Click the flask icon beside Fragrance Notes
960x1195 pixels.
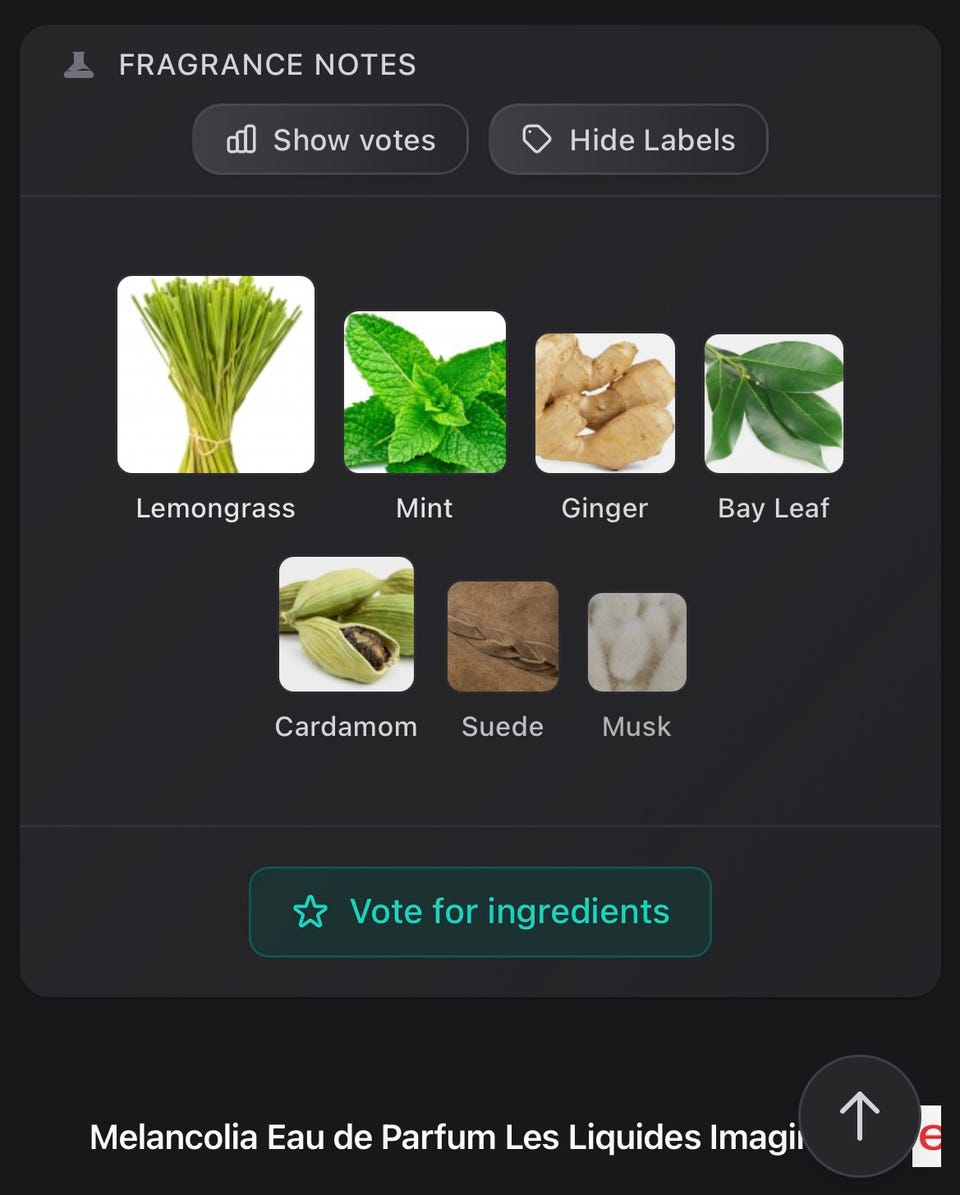(78, 65)
